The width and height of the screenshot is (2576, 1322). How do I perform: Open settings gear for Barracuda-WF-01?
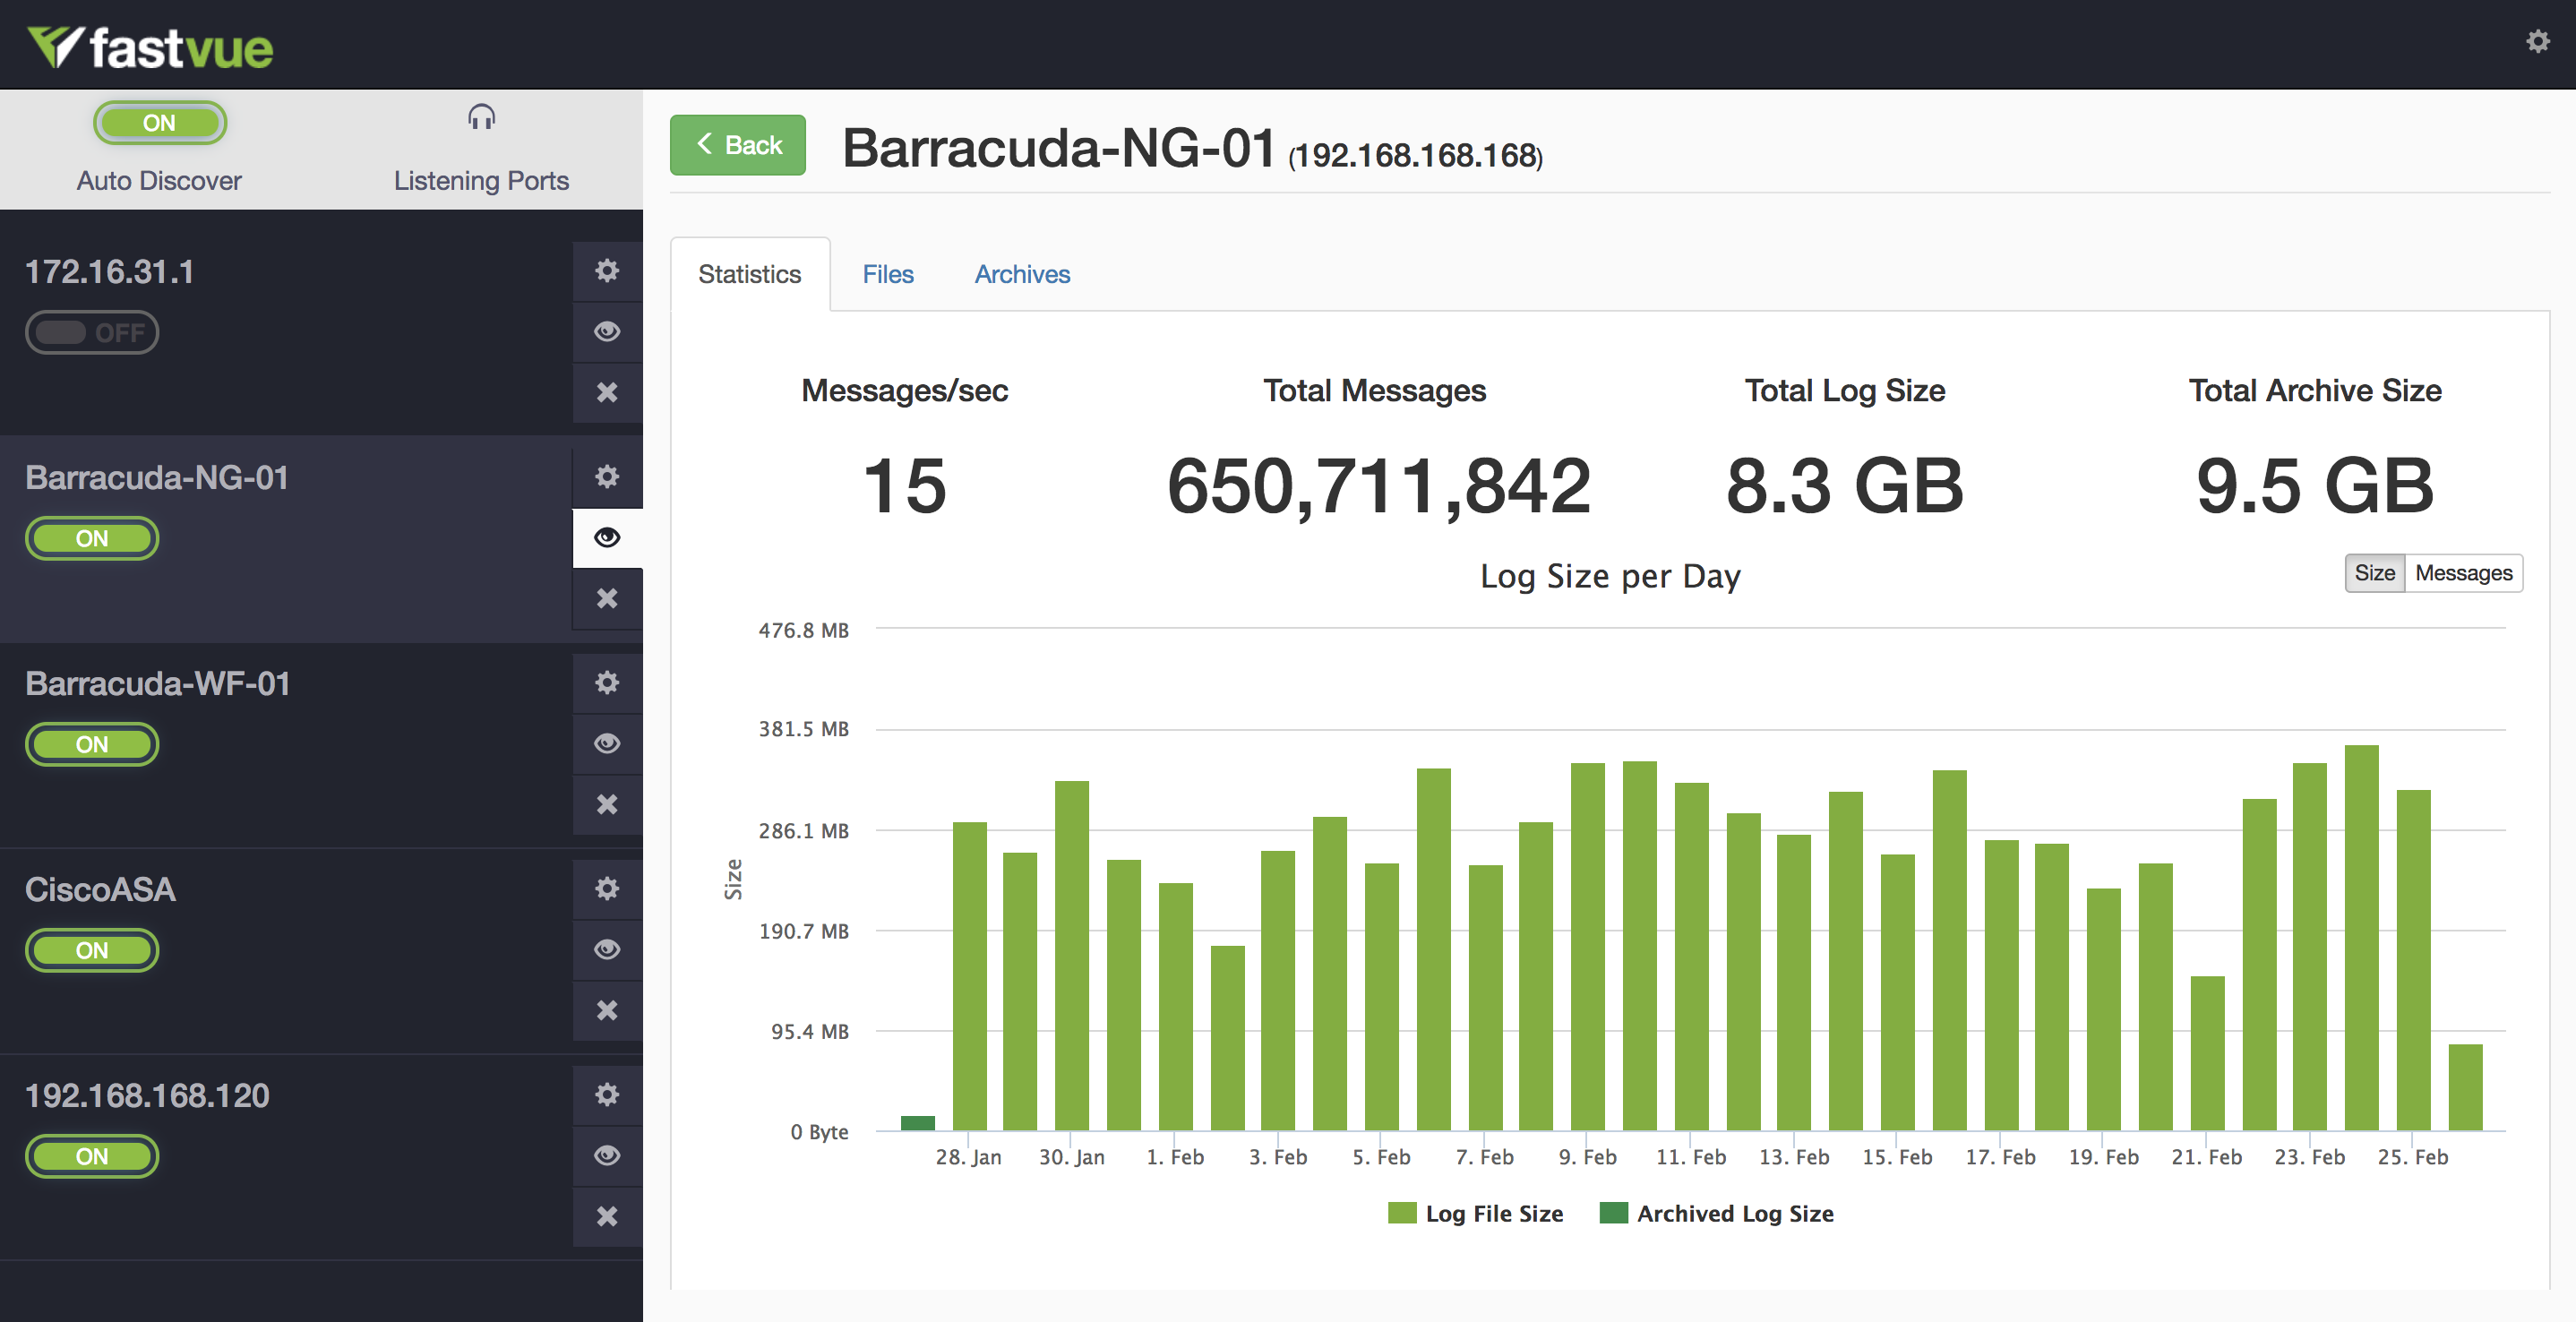pos(607,682)
